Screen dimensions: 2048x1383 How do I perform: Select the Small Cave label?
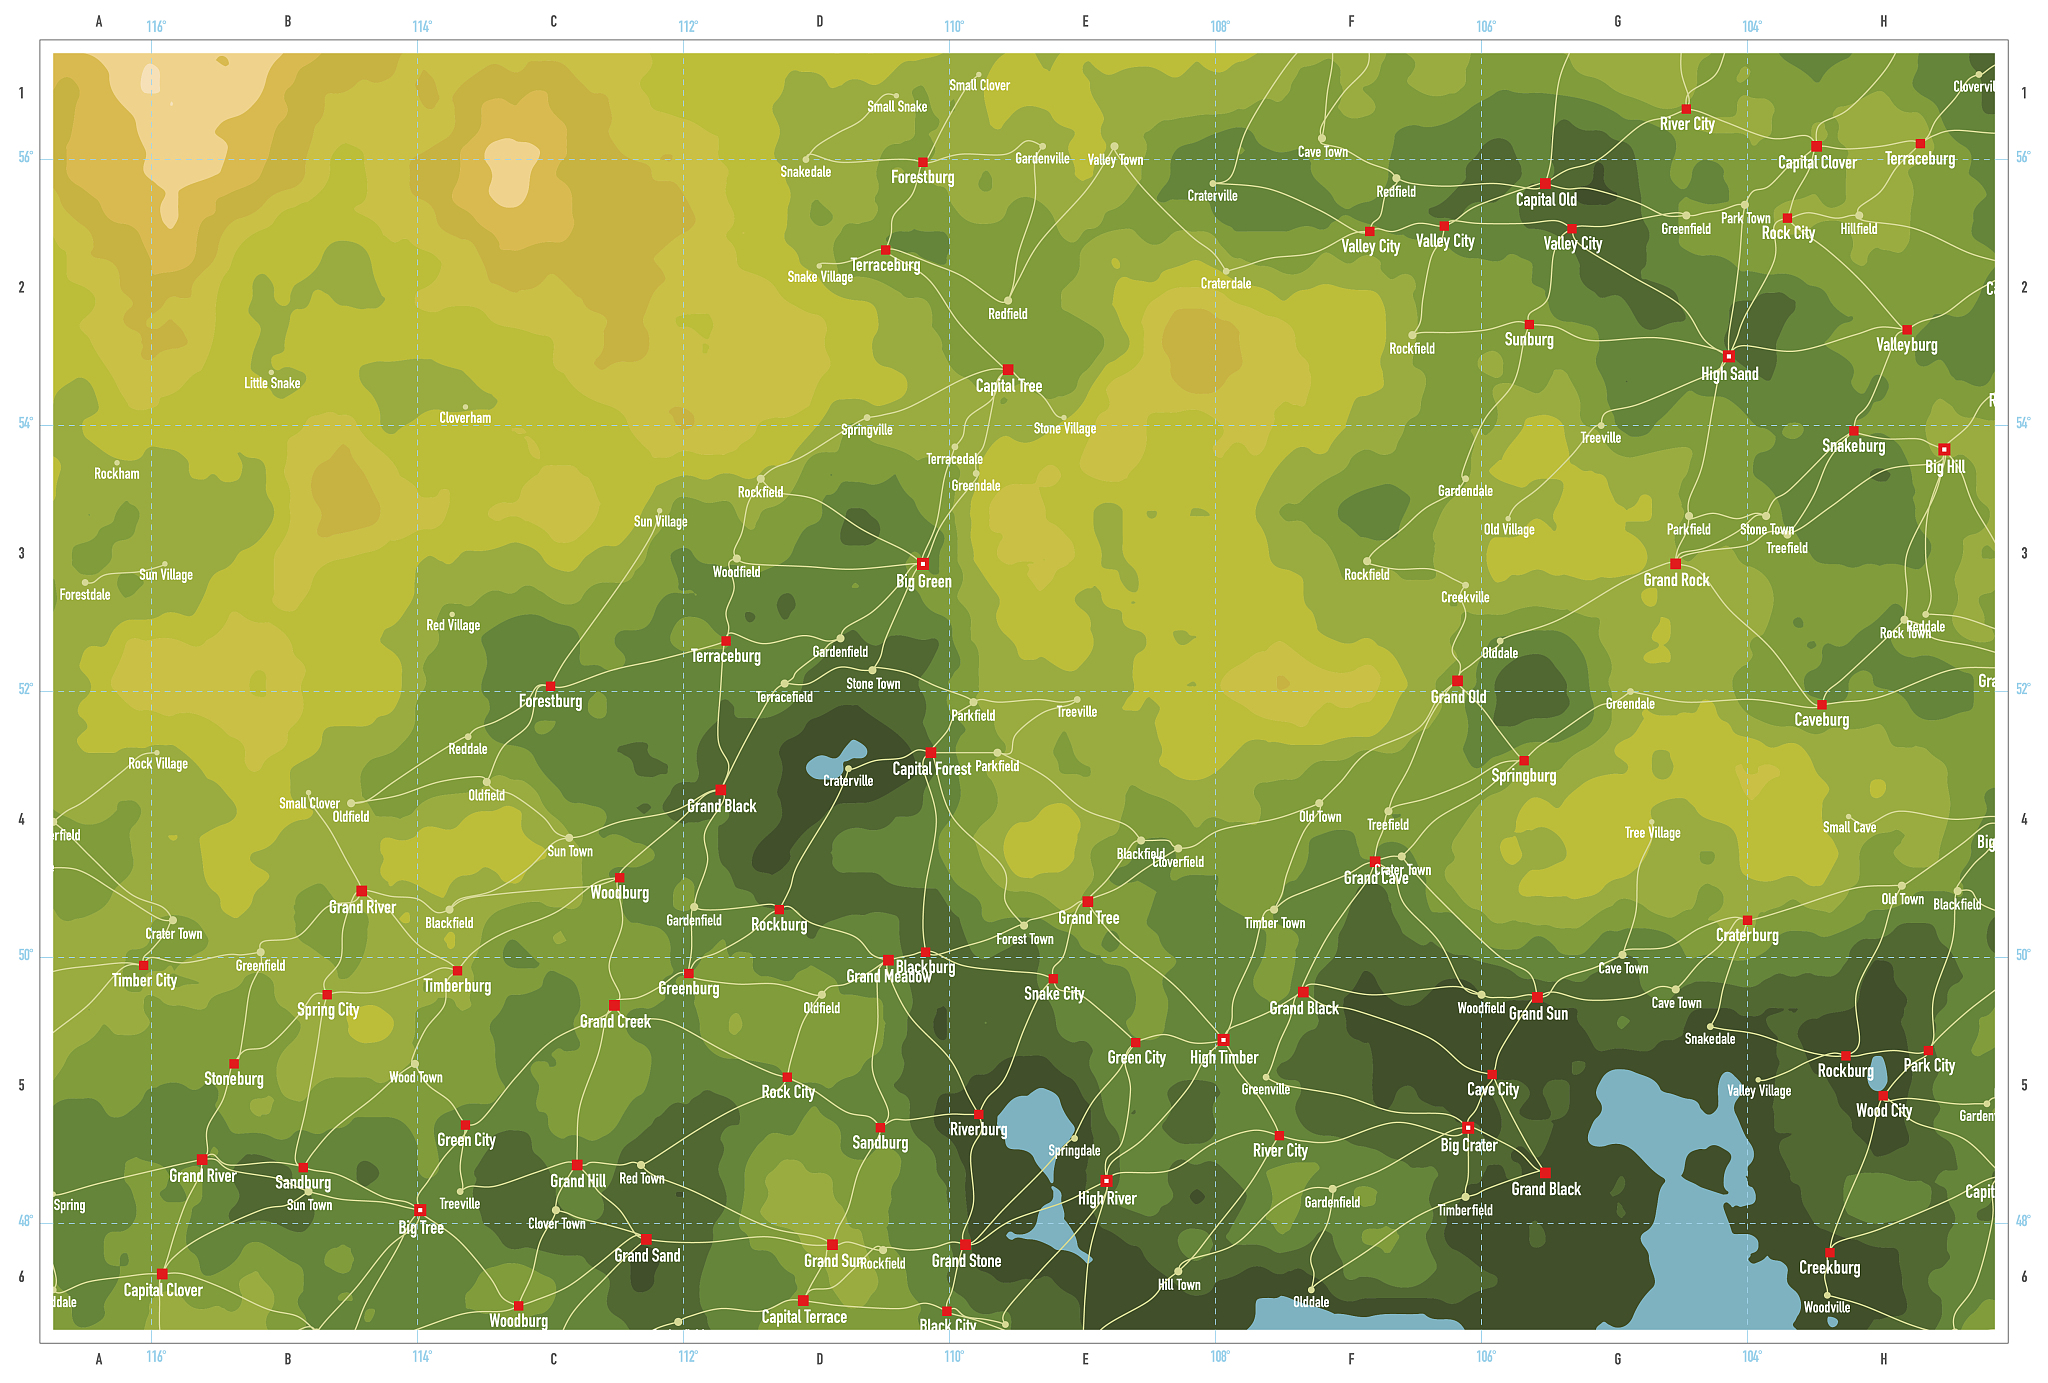(1850, 827)
